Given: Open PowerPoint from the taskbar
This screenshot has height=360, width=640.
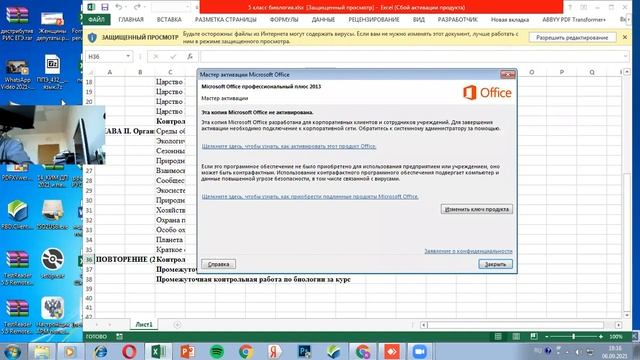Looking at the screenshot, I should coord(187,351).
